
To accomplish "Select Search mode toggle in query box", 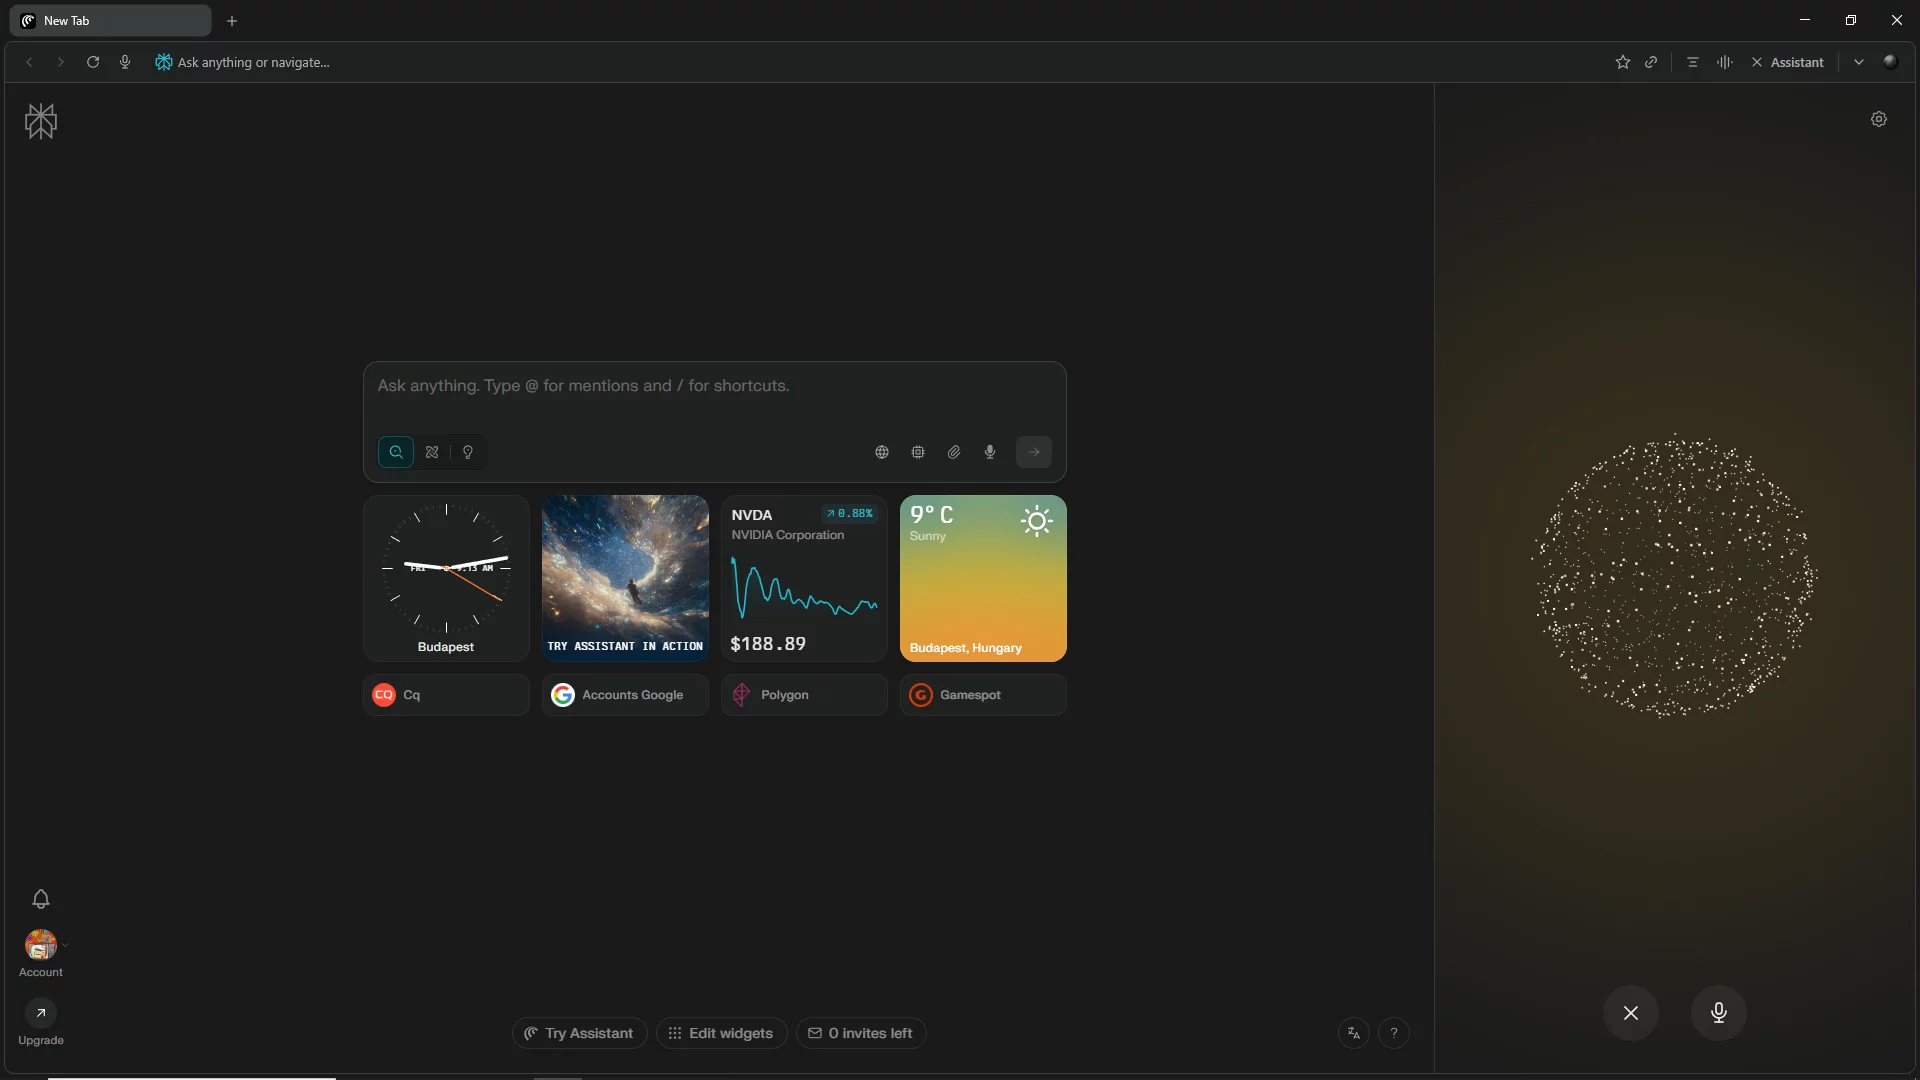I will pos(396,452).
